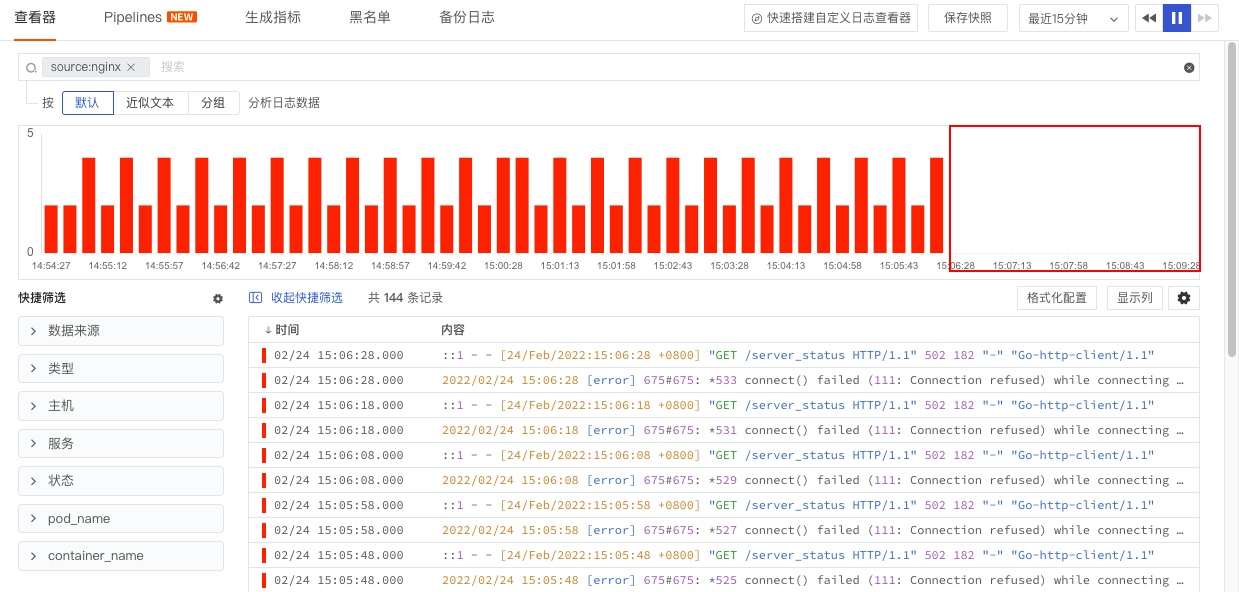Expand the 主机 filter
Screen dimensions: 1239x592
coord(121,406)
